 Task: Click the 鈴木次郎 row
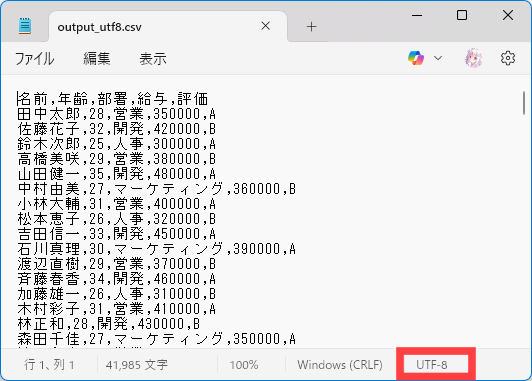pyautogui.click(x=117, y=144)
